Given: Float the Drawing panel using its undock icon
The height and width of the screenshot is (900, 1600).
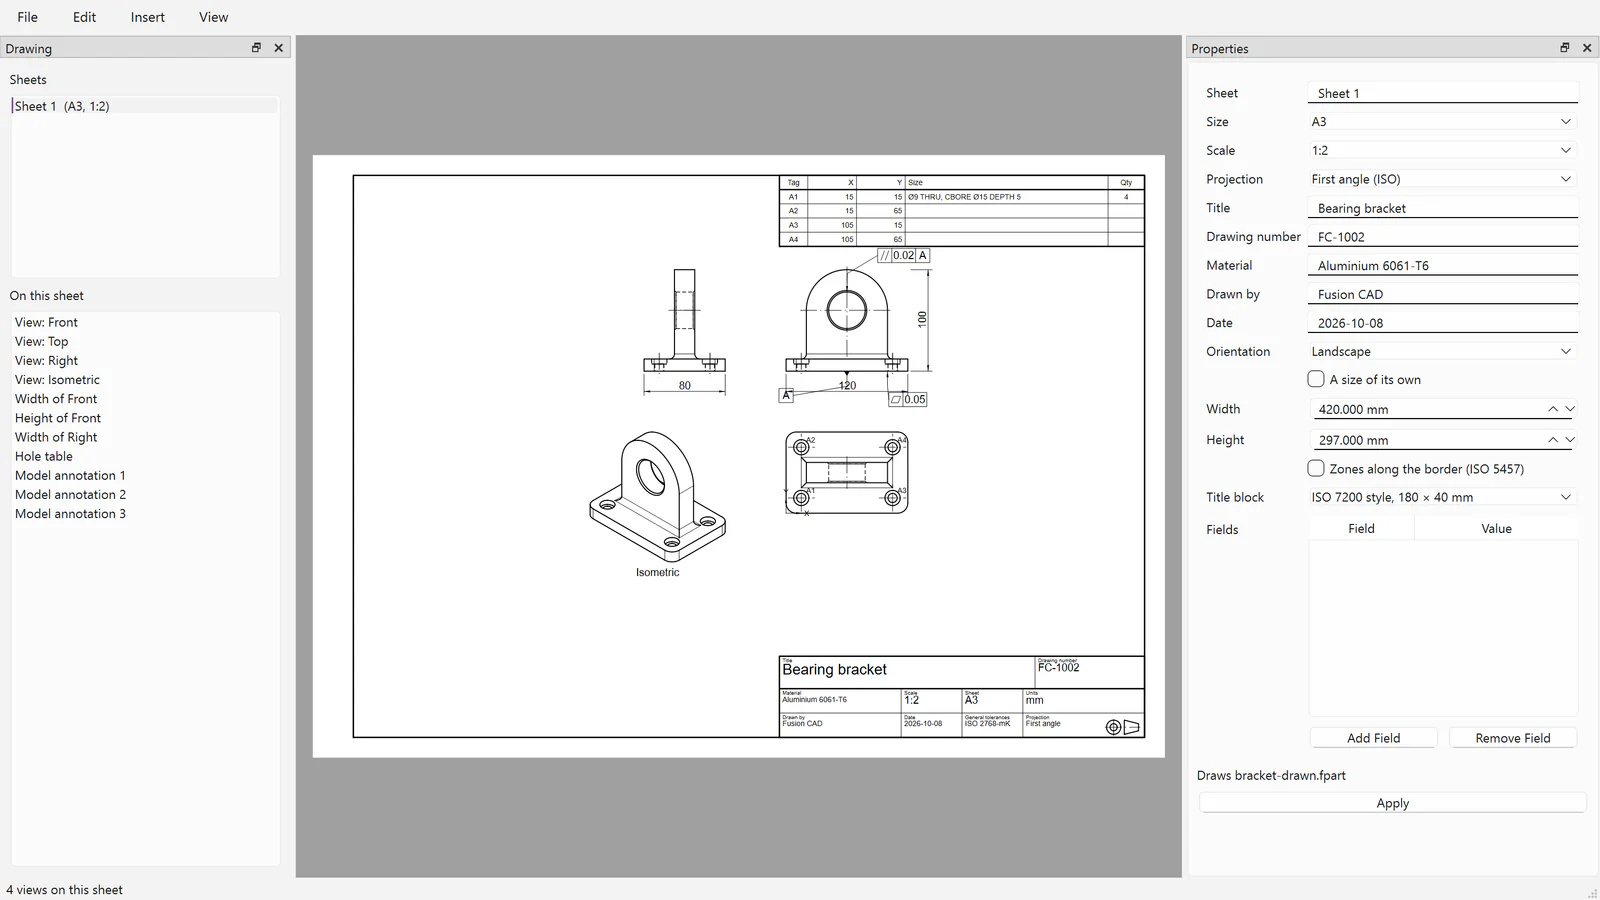Looking at the screenshot, I should [x=256, y=48].
